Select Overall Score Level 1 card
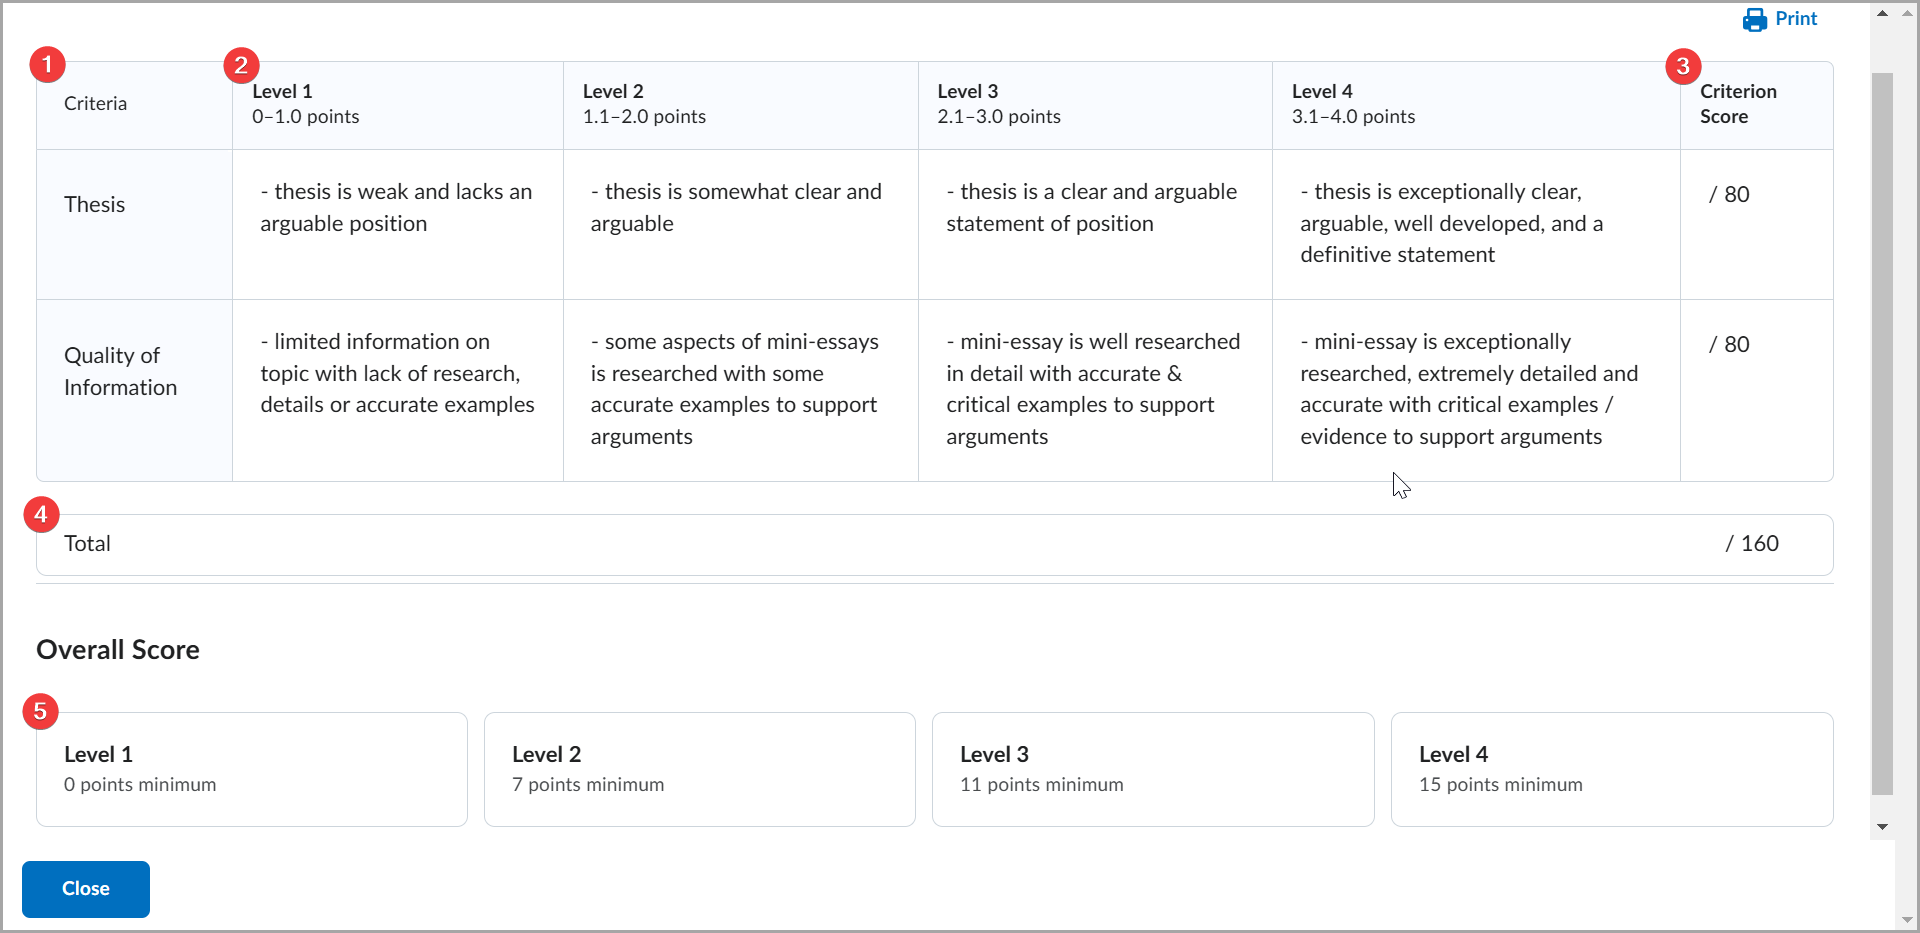 (252, 769)
